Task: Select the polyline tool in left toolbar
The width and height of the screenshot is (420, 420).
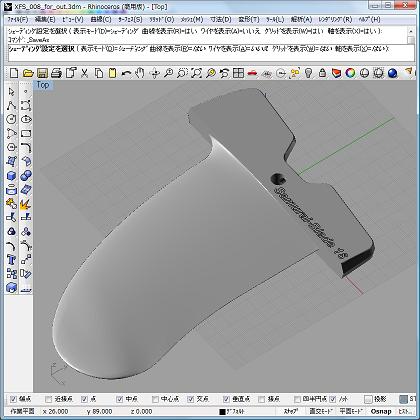Action: tap(12, 105)
